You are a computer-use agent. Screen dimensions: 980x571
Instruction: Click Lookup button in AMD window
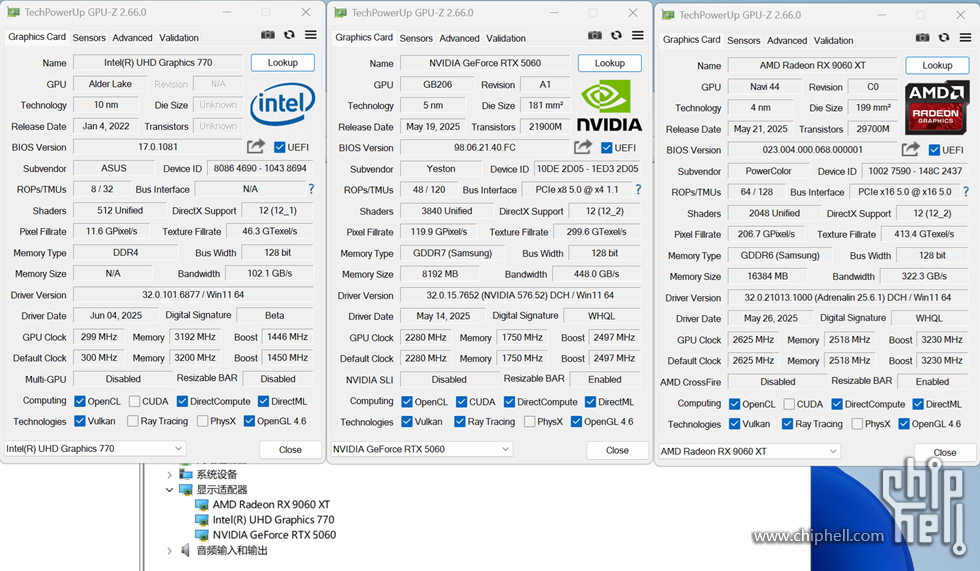pos(937,65)
